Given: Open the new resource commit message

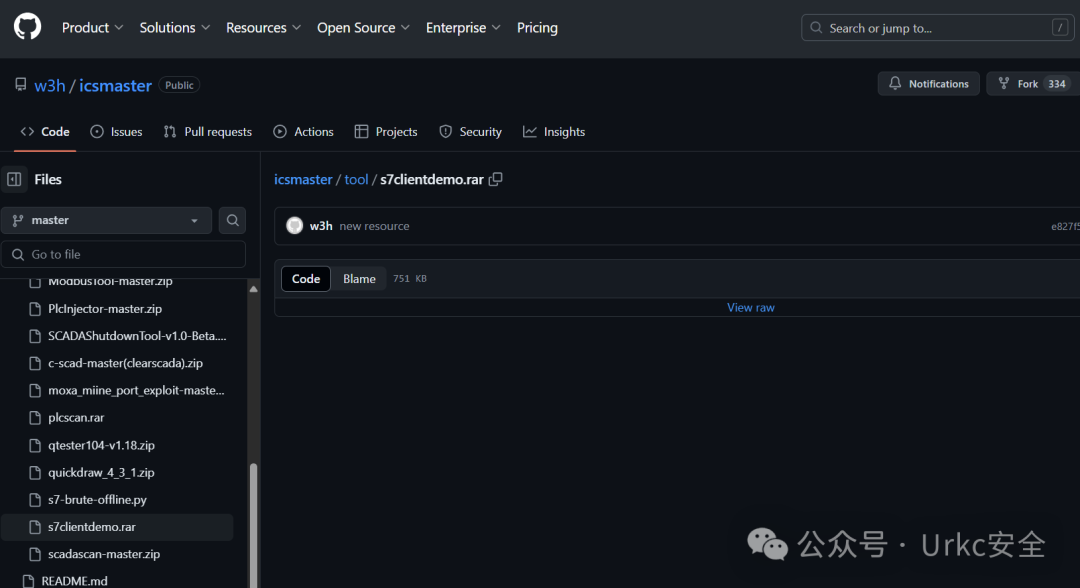Looking at the screenshot, I should 374,226.
